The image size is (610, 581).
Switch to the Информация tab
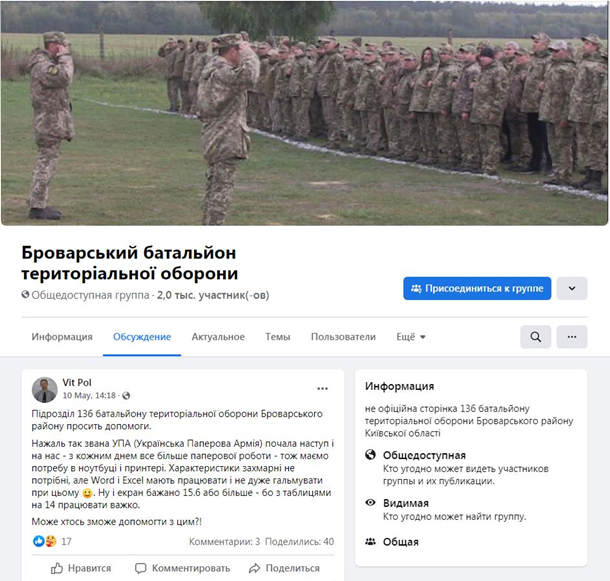tap(62, 337)
